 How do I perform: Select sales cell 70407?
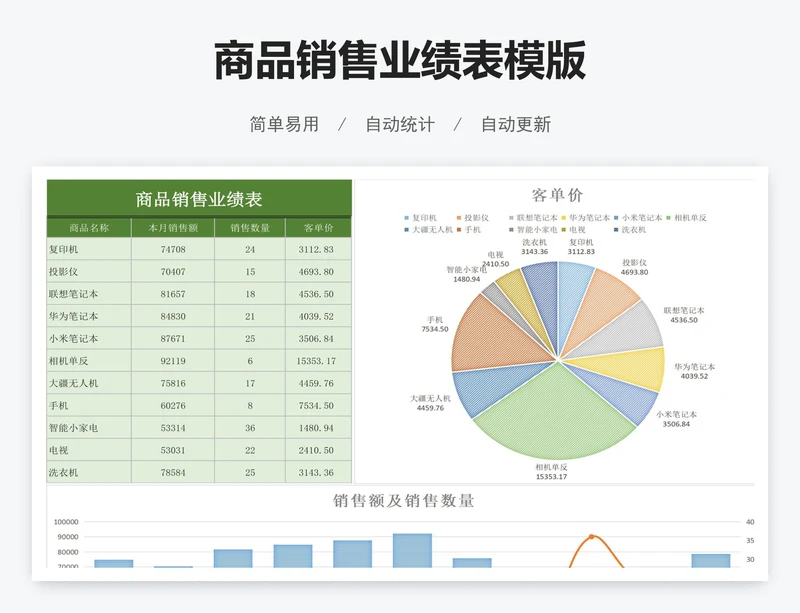(173, 272)
